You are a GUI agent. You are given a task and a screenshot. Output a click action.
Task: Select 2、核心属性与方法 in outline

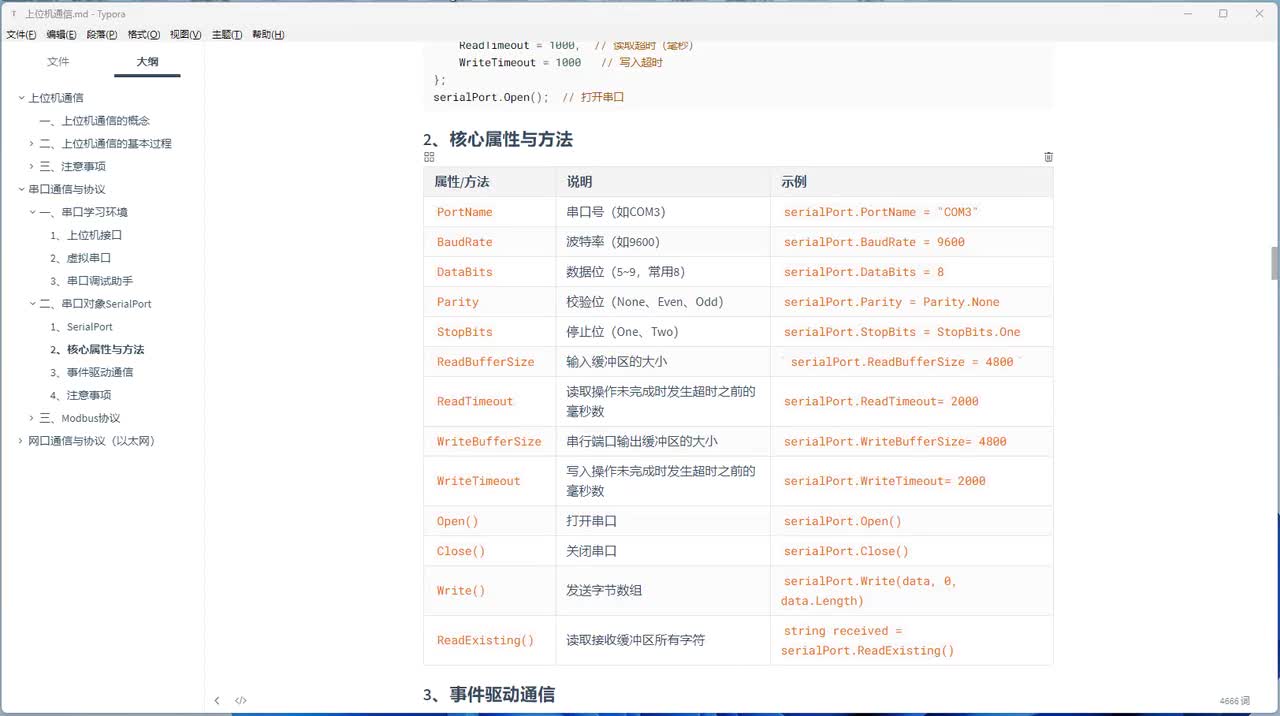[x=97, y=350]
